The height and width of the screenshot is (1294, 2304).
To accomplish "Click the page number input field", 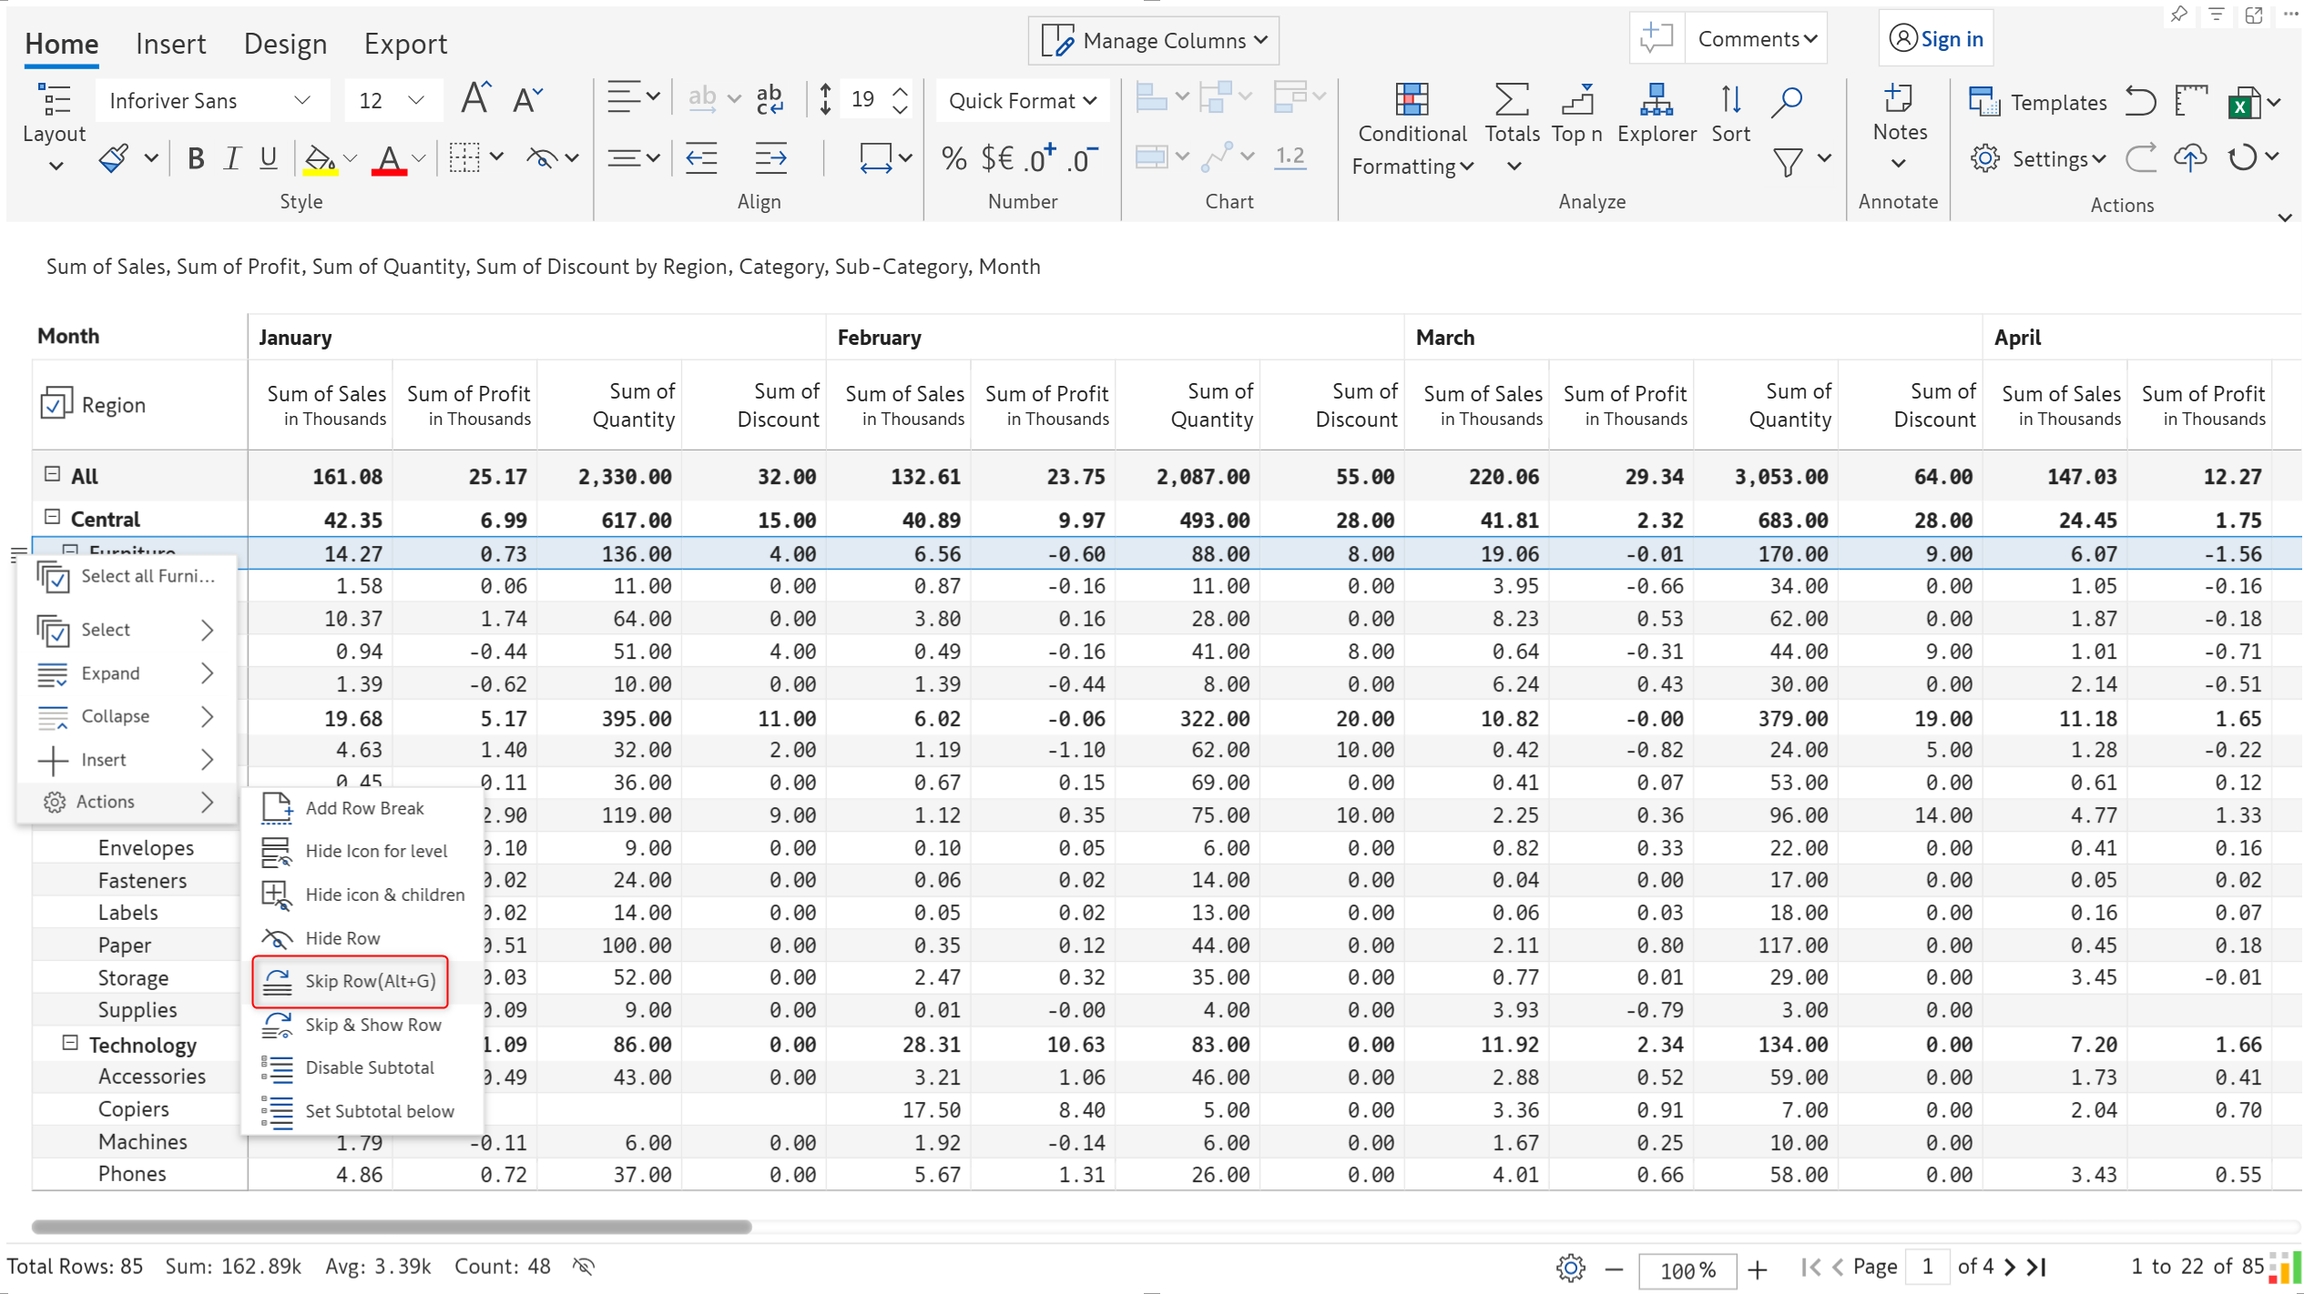I will (1926, 1267).
